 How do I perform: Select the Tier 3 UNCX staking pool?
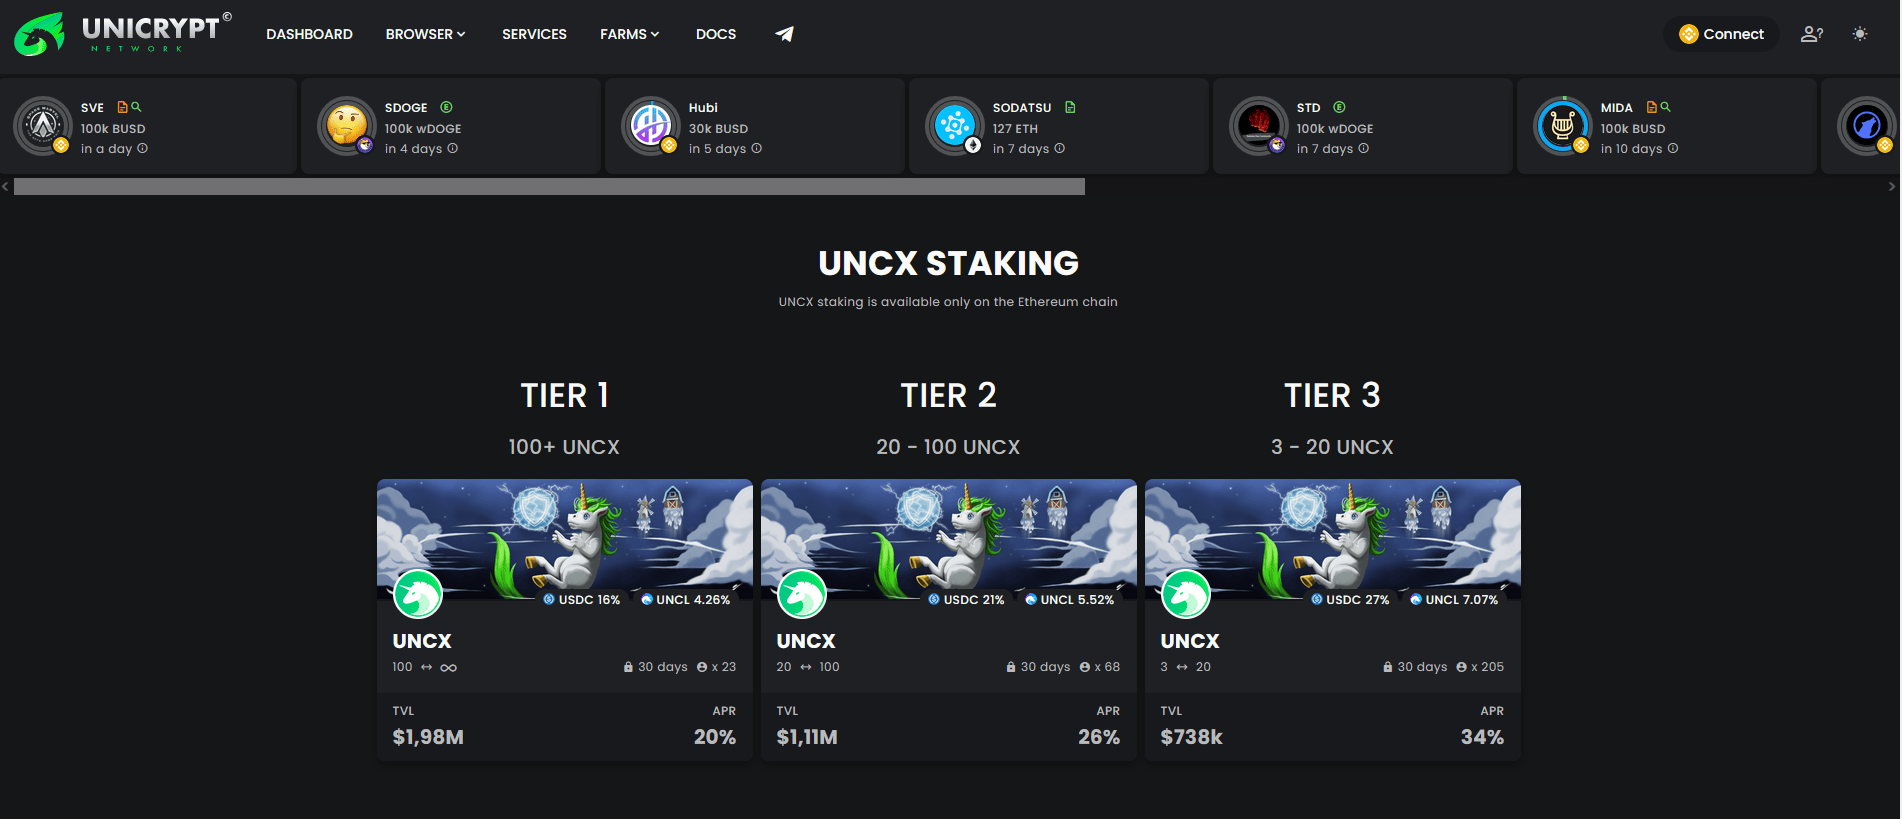(x=1333, y=620)
